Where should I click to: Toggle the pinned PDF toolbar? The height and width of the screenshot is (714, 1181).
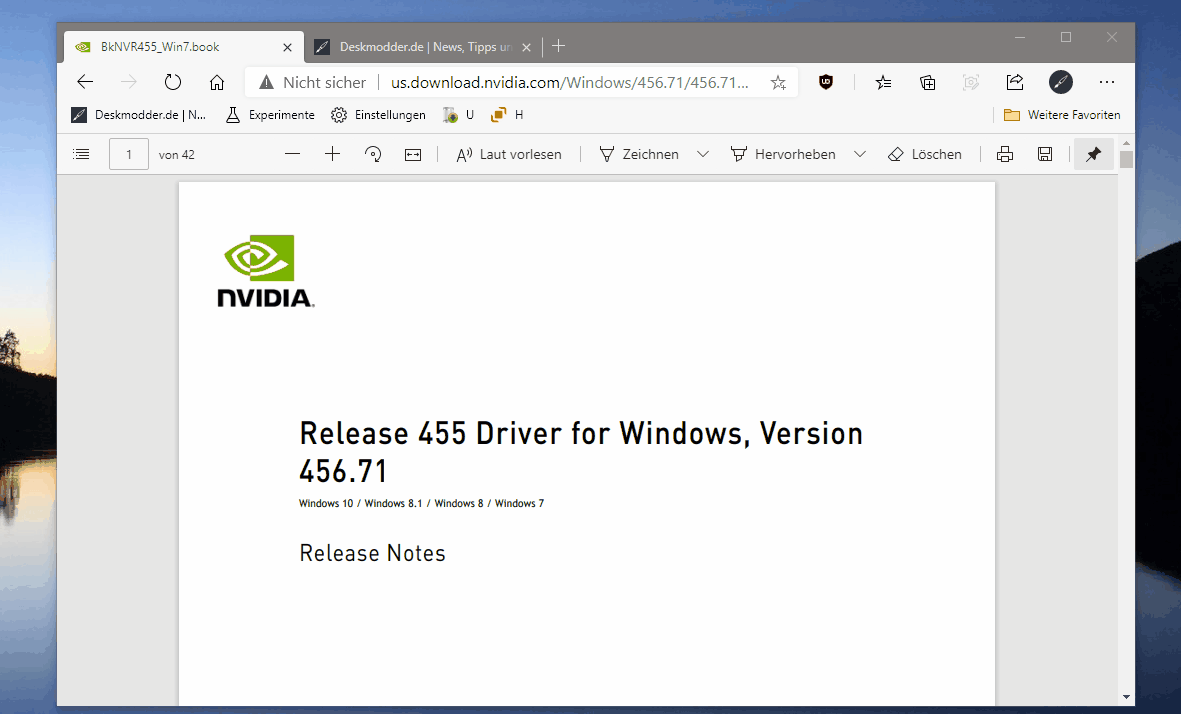click(1094, 154)
